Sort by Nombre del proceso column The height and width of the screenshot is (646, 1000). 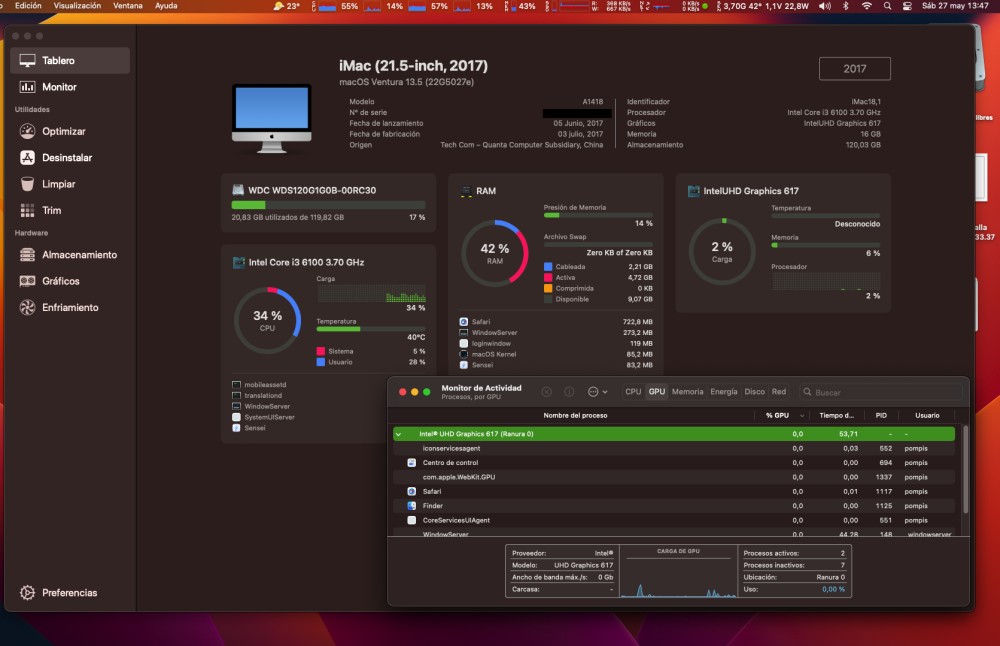575,415
